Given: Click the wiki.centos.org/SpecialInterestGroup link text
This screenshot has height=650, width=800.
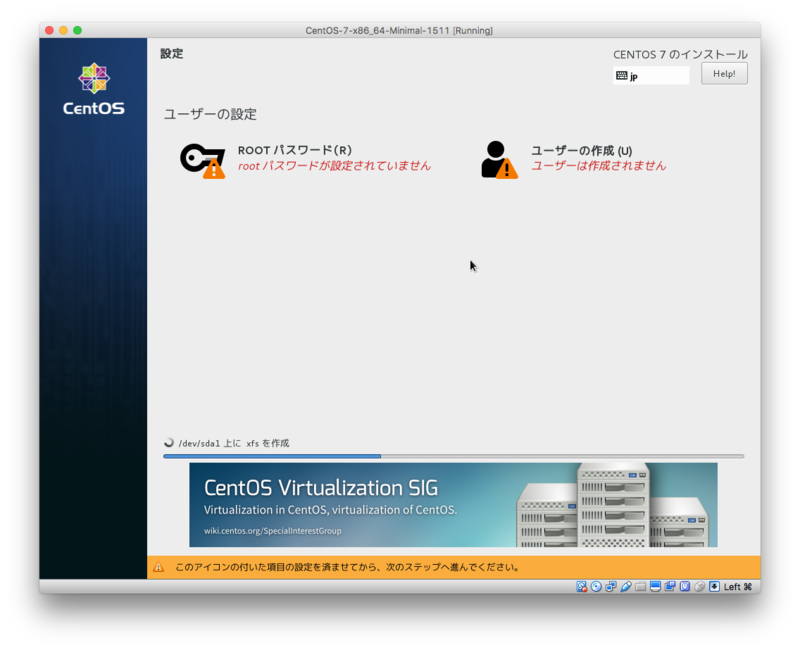Looking at the screenshot, I should (273, 531).
